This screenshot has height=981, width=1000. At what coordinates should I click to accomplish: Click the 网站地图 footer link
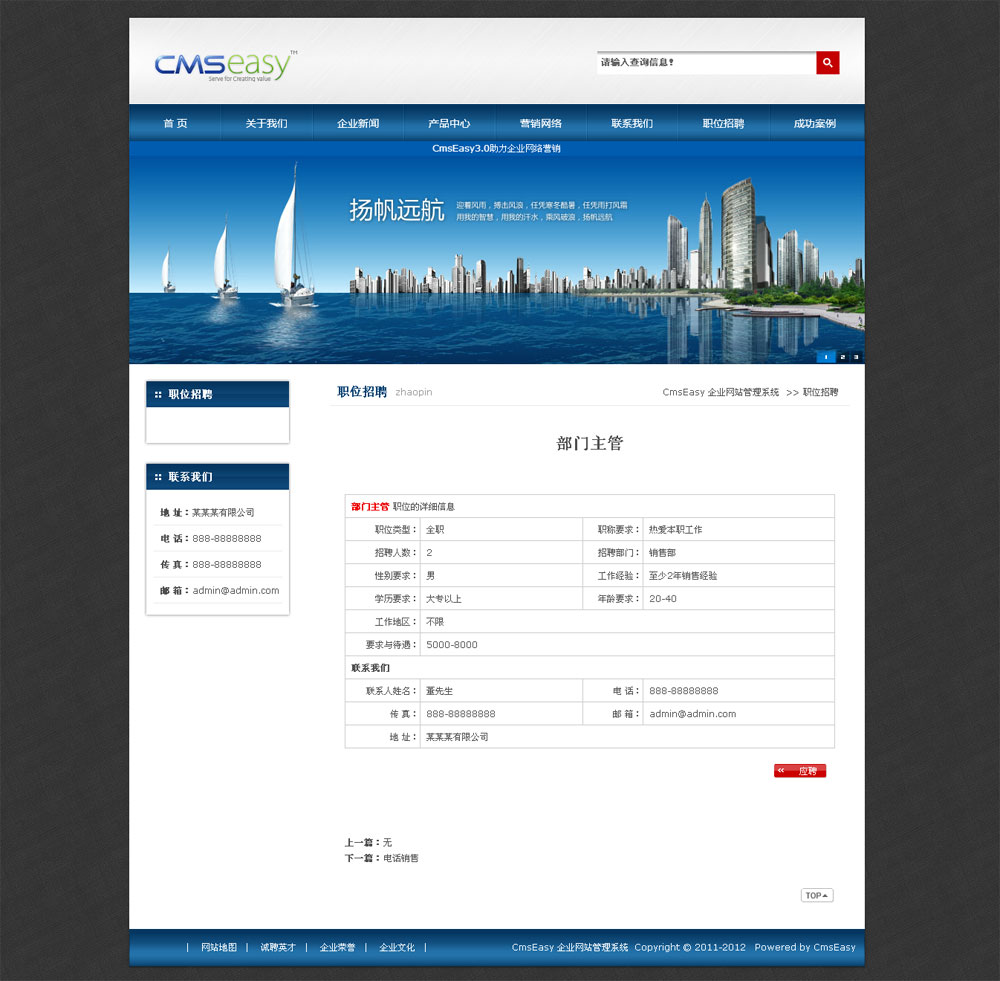click(219, 947)
